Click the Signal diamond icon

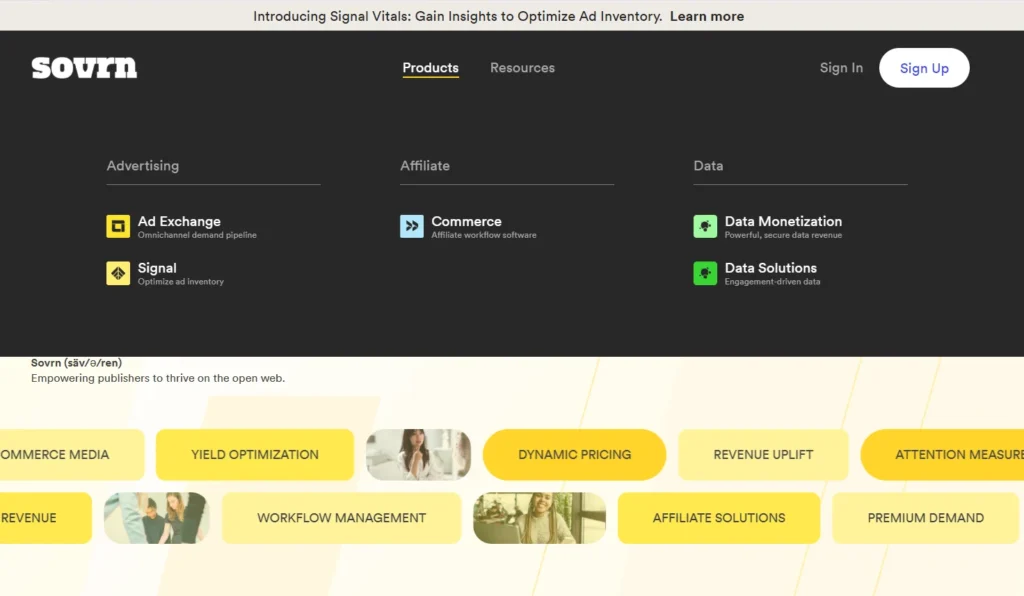pyautogui.click(x=118, y=274)
